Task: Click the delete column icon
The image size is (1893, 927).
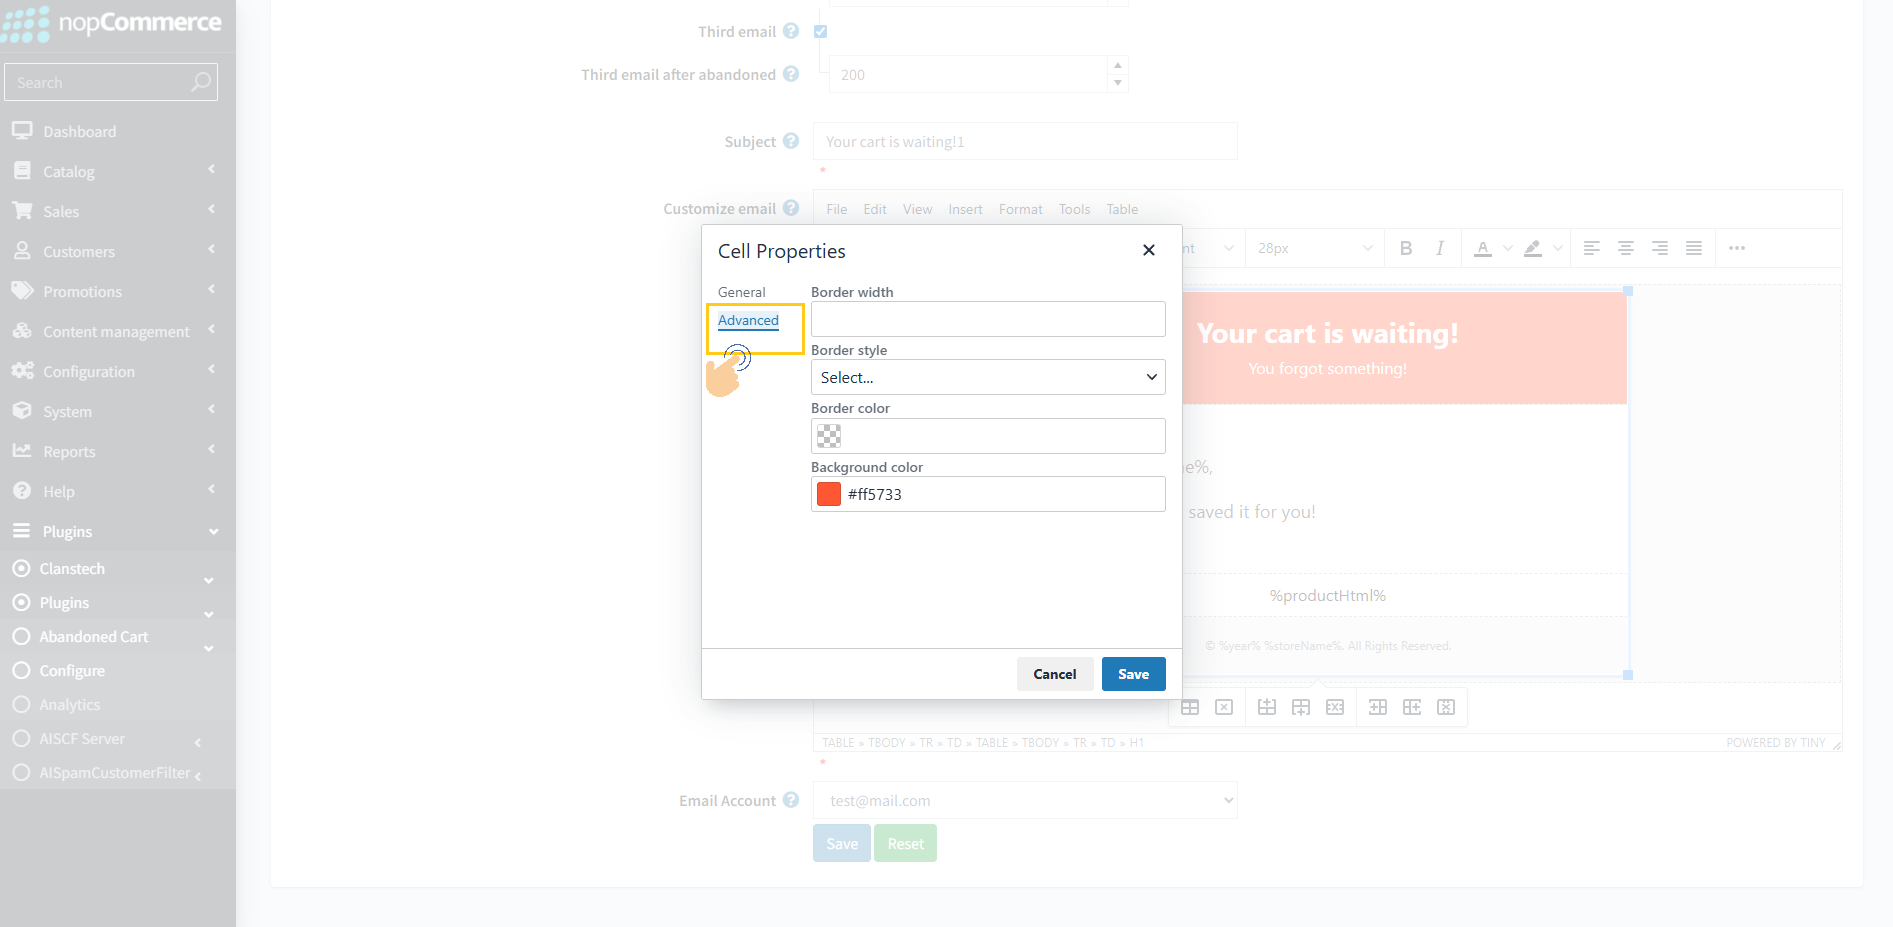Action: (x=1446, y=707)
